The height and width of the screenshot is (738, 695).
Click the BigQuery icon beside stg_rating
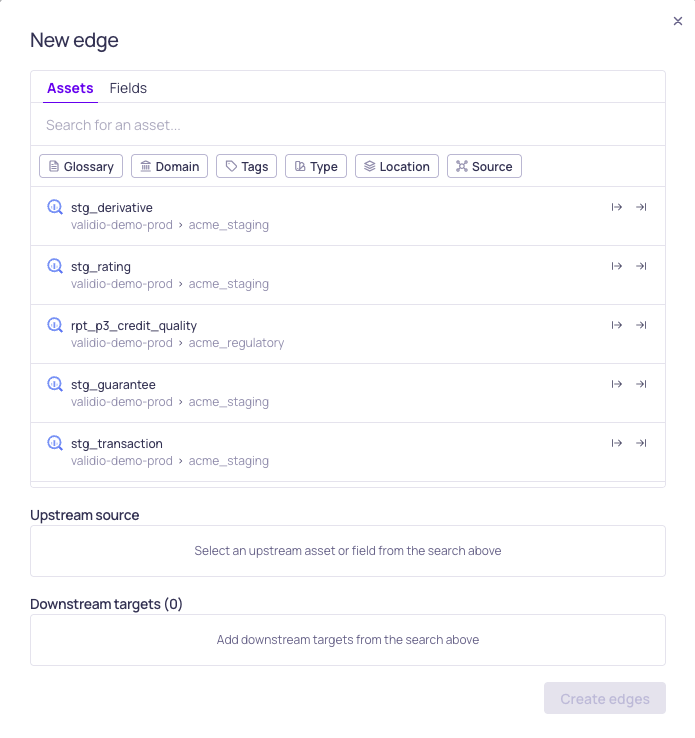coord(55,266)
